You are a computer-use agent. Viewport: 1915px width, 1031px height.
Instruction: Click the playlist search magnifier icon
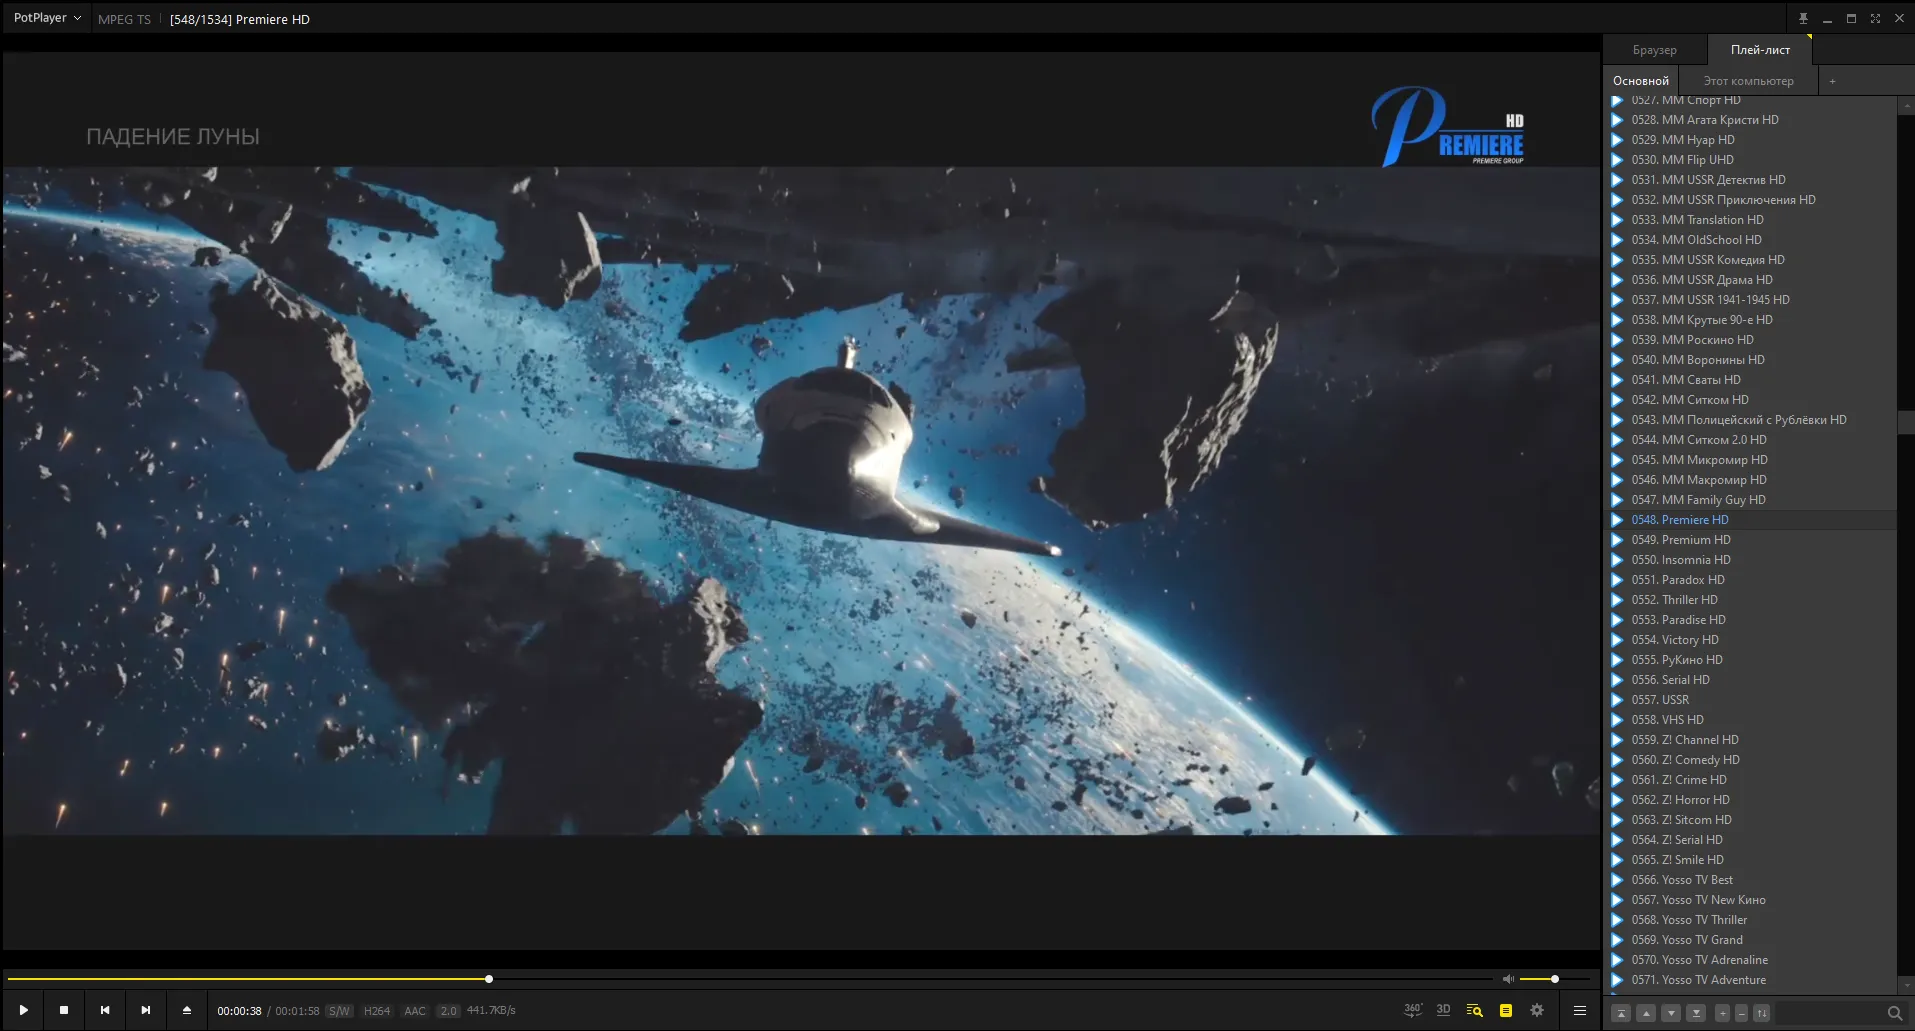tap(1895, 1013)
